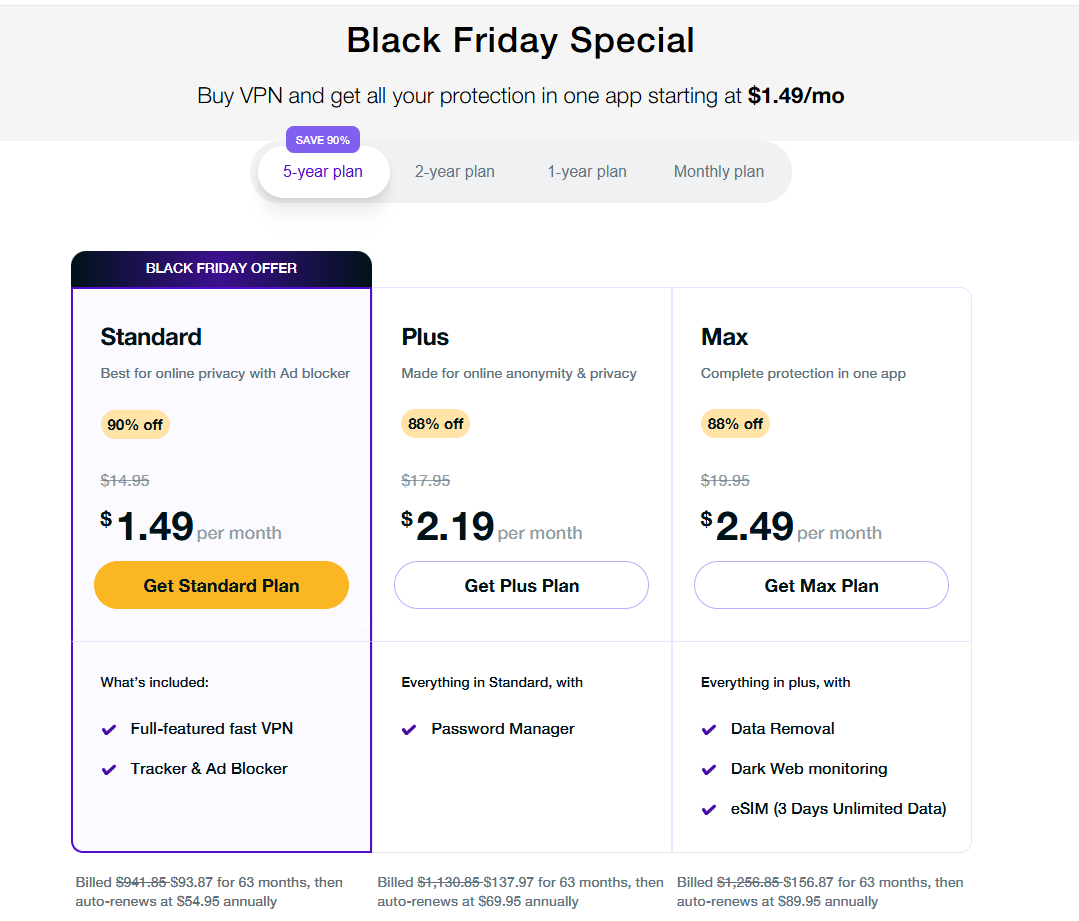Click the SAVE 90% badge

pyautogui.click(x=323, y=140)
